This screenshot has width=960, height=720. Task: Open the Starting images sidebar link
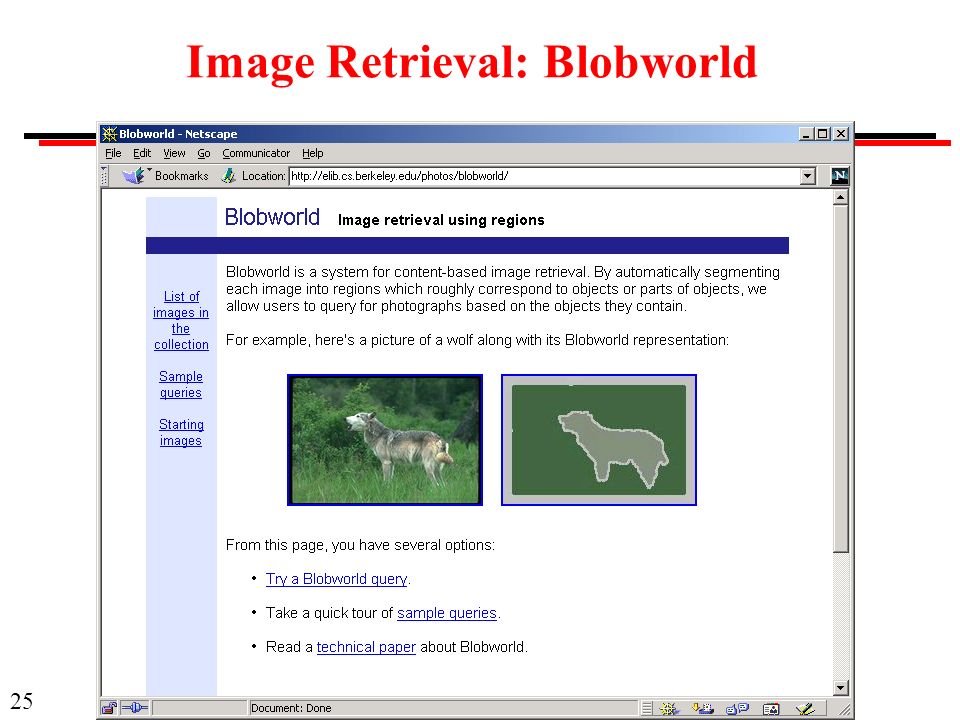tap(181, 432)
